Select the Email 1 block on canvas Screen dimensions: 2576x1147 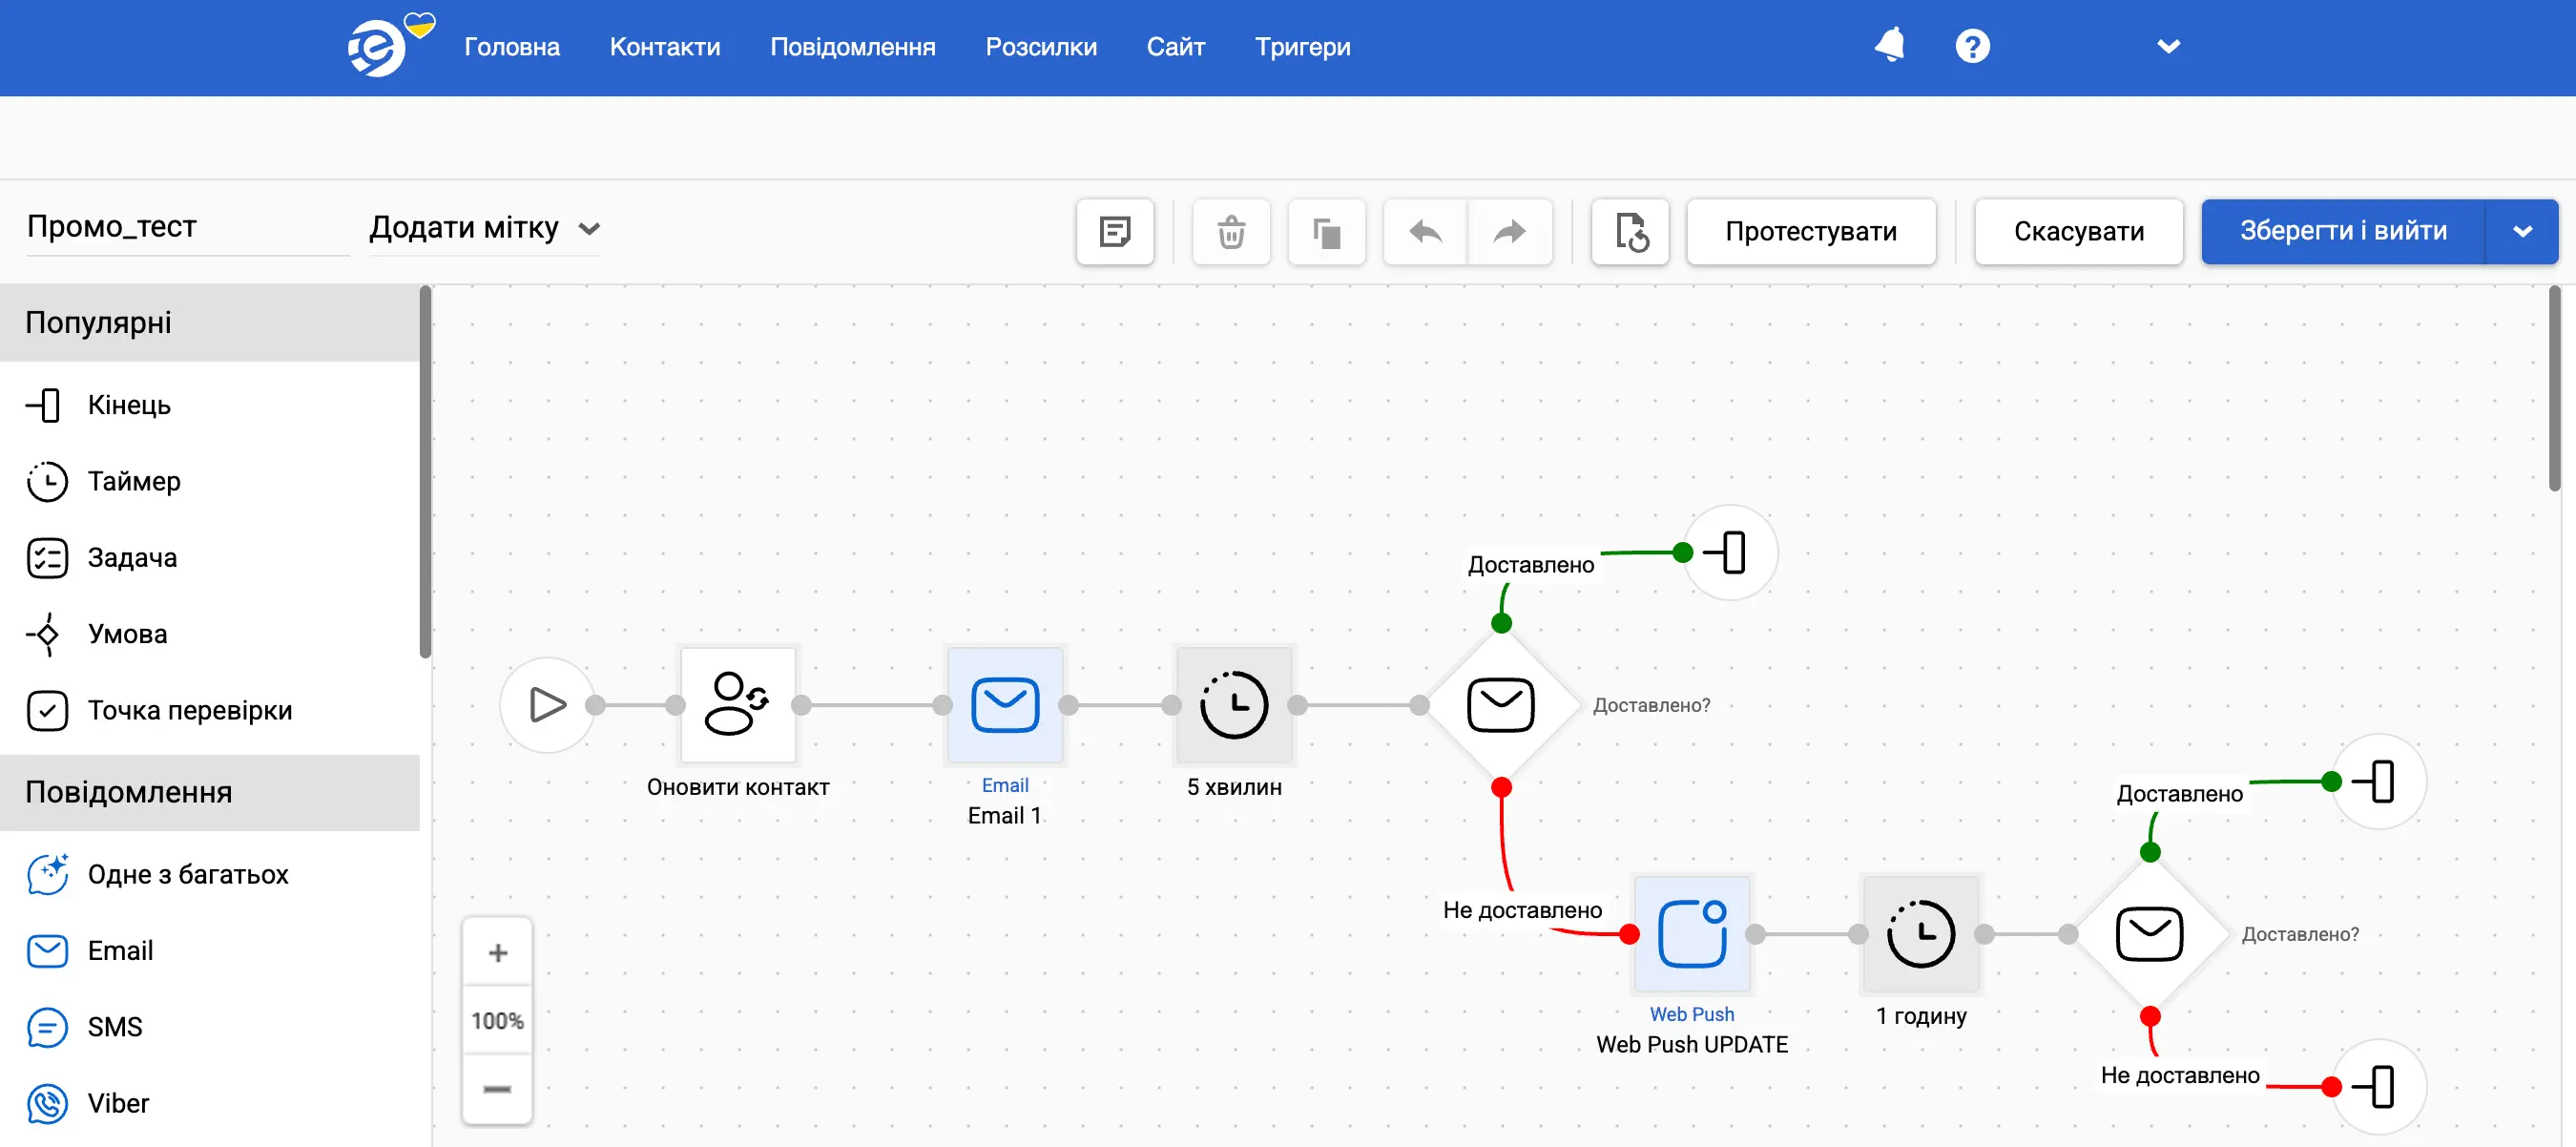1005,705
